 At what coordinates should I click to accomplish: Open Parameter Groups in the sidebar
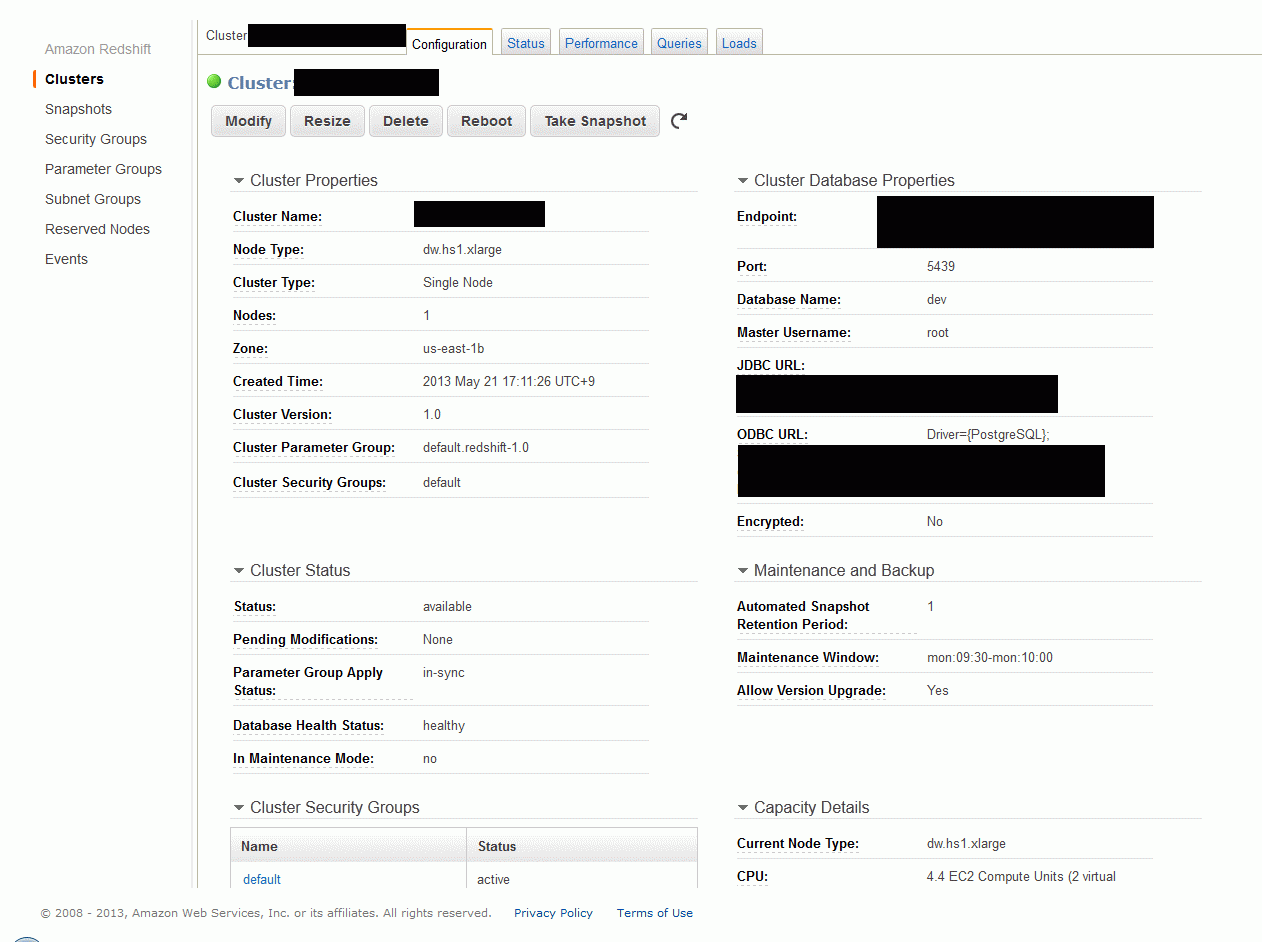tap(103, 169)
